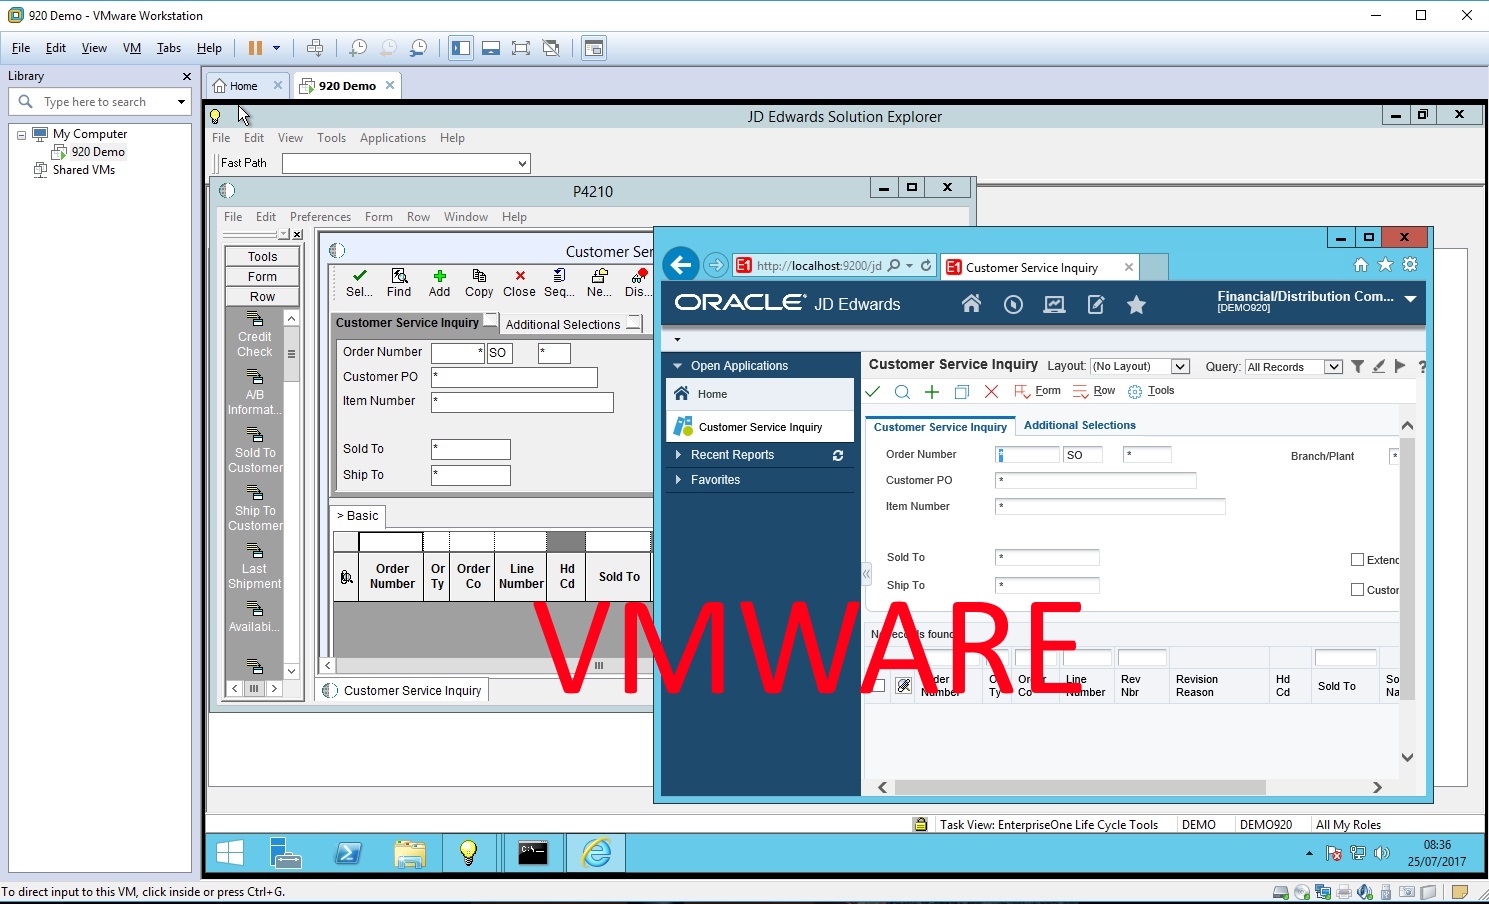Screen dimensions: 1489x904
Task: Switch to the Additional Selections web tab
Action: click(1079, 425)
